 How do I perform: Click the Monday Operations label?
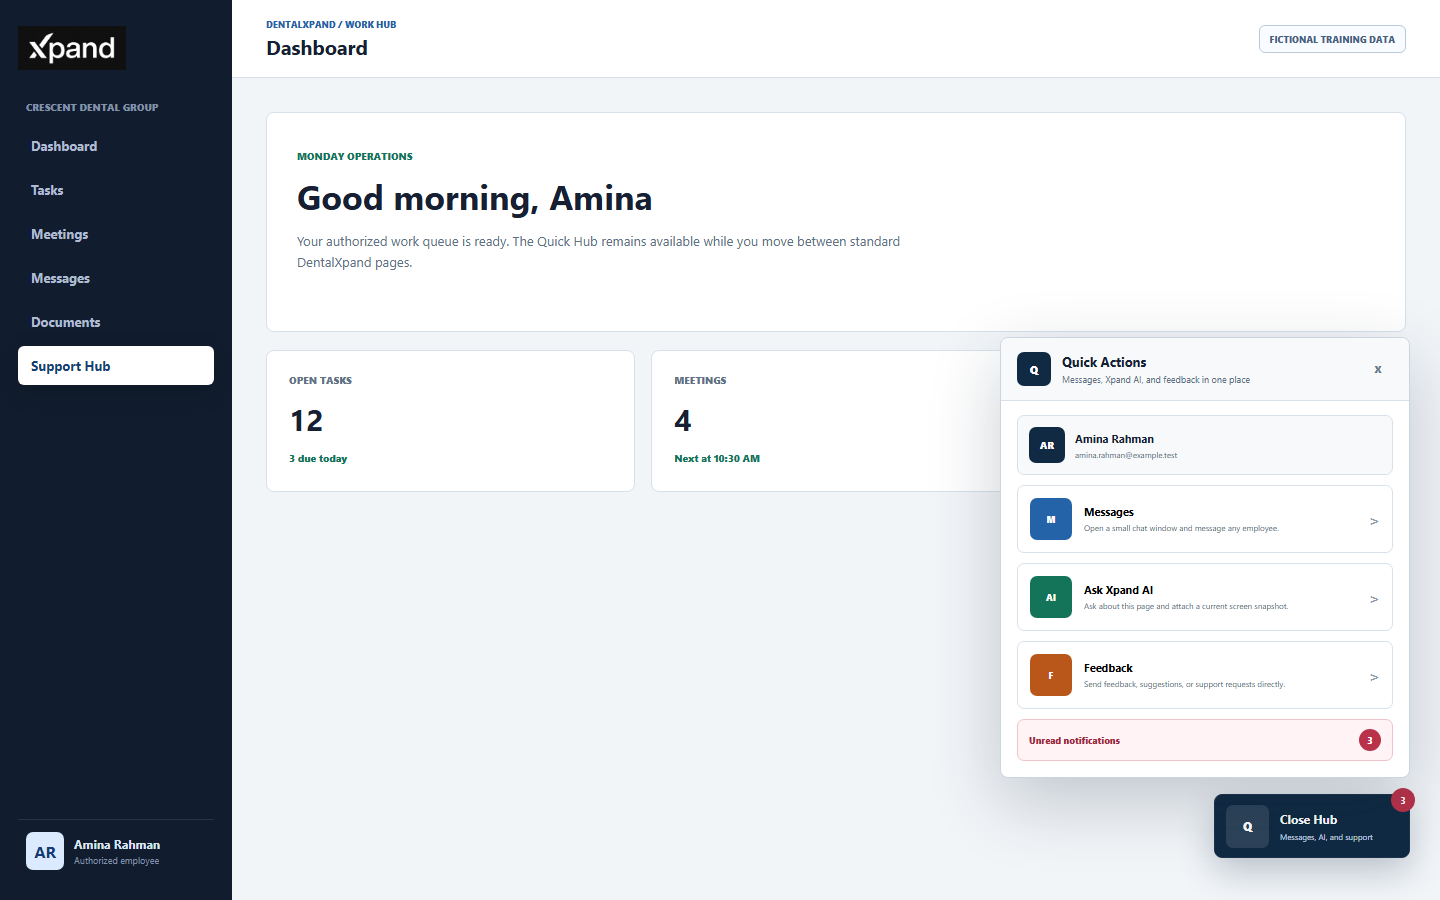coord(355,156)
